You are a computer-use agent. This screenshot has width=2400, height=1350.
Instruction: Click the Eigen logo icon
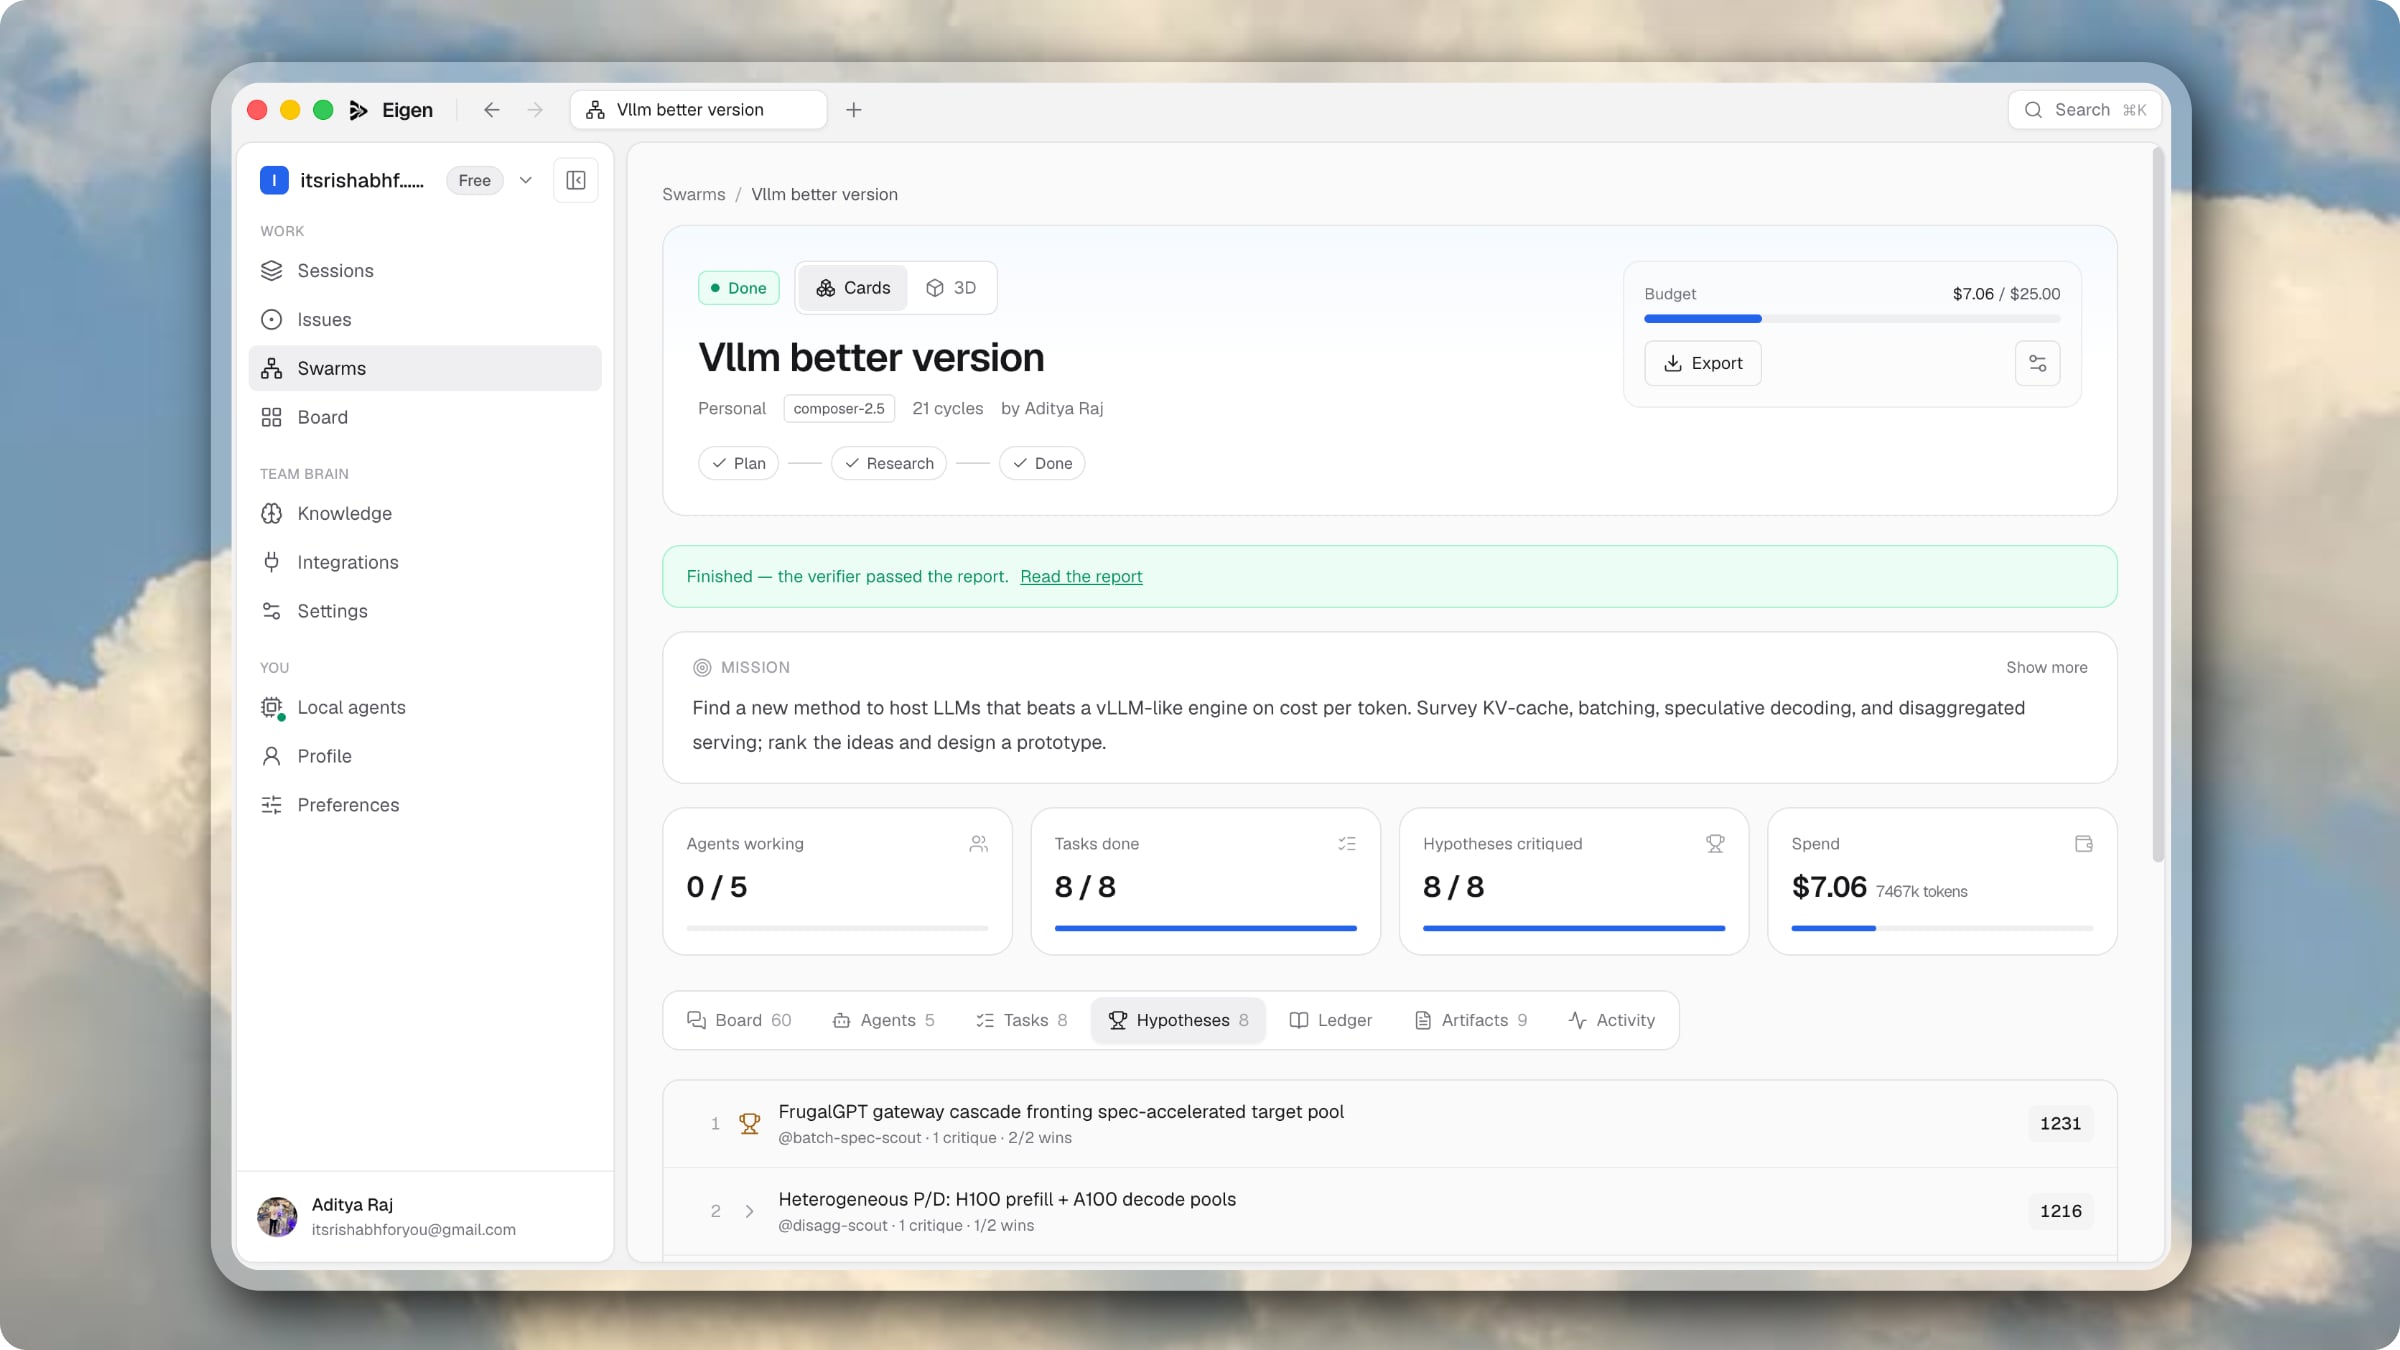coord(358,110)
